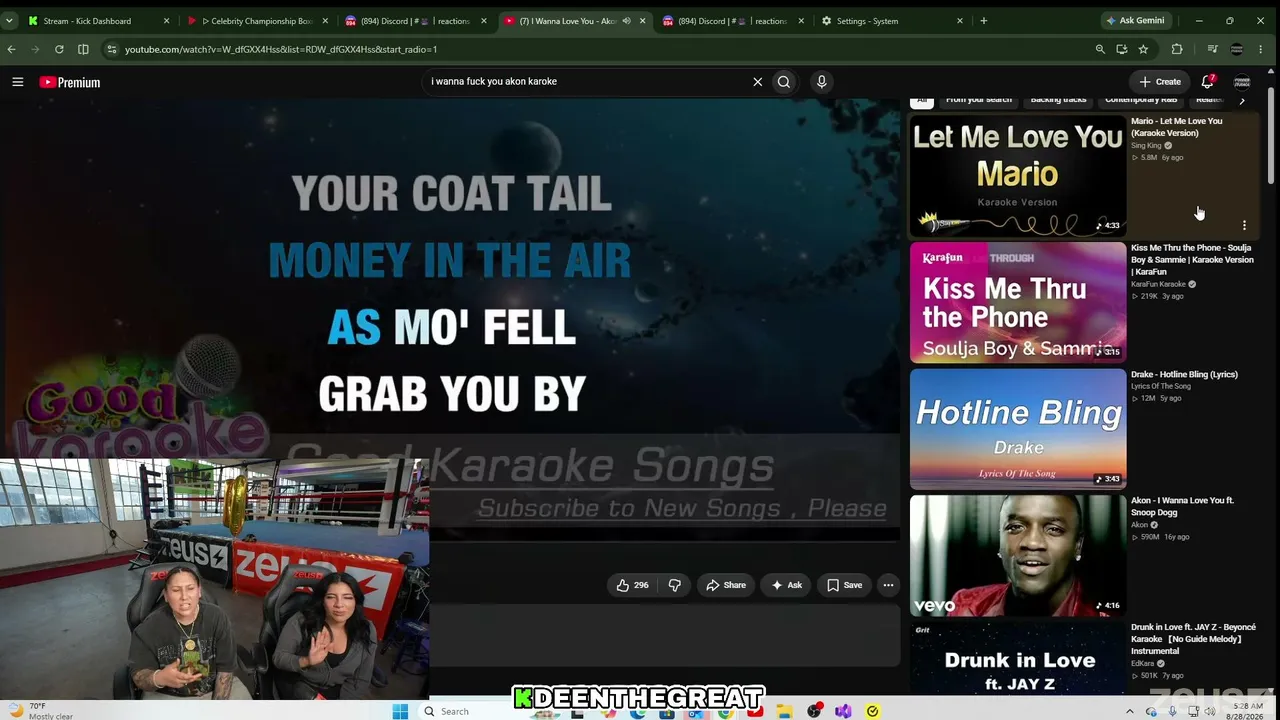Dislike the video with the thumbs-down button
The height and width of the screenshot is (720, 1280).
[675, 585]
